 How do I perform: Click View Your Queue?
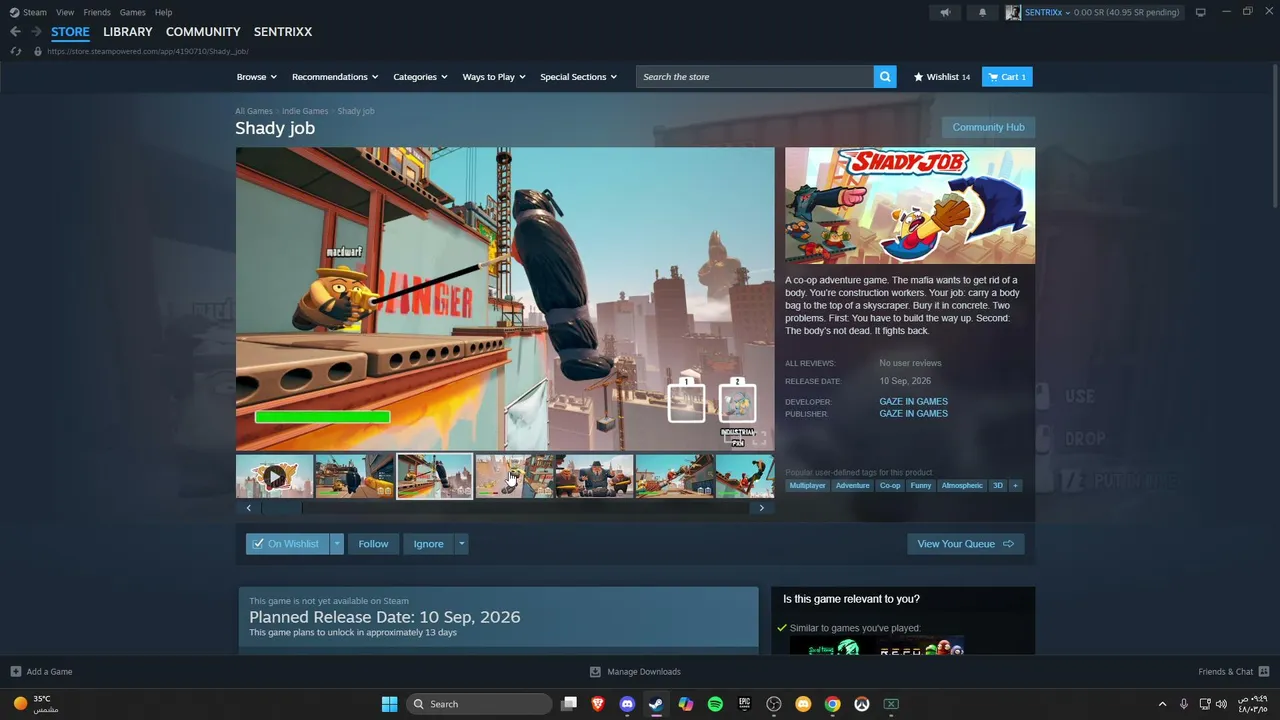pos(965,544)
